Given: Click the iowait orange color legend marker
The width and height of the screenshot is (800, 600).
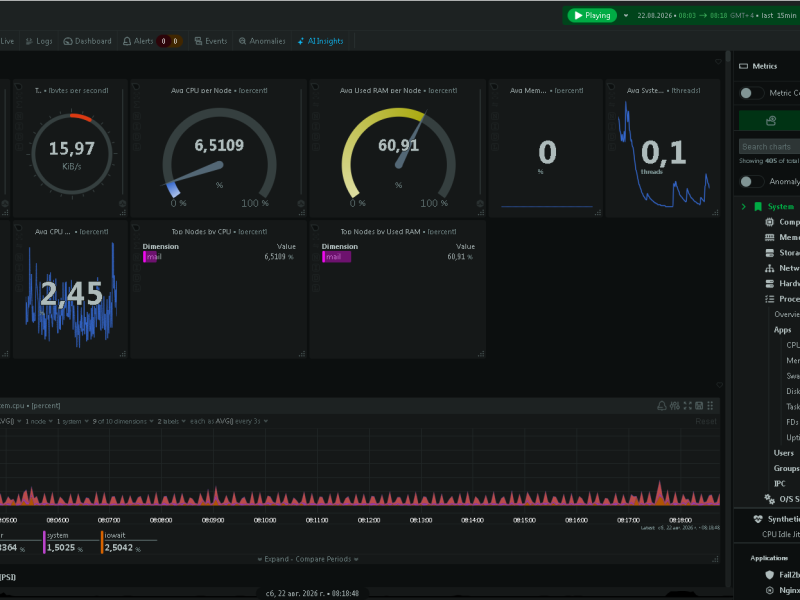Looking at the screenshot, I should pos(102,542).
